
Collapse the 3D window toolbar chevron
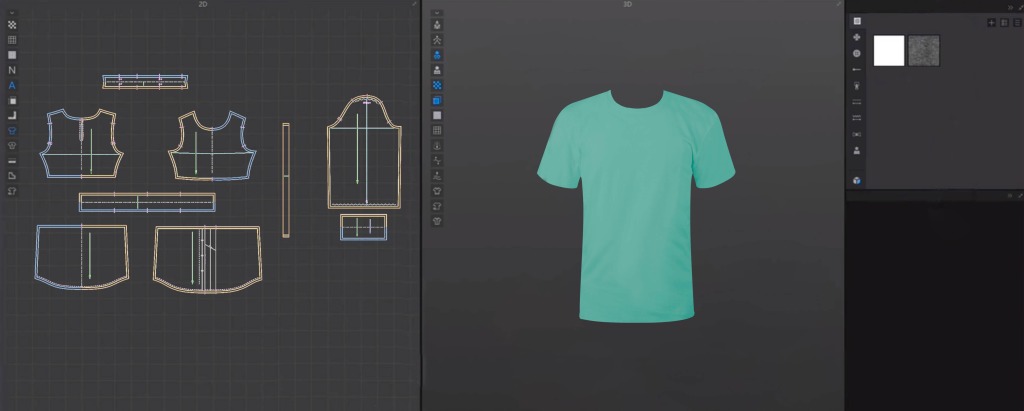click(437, 13)
